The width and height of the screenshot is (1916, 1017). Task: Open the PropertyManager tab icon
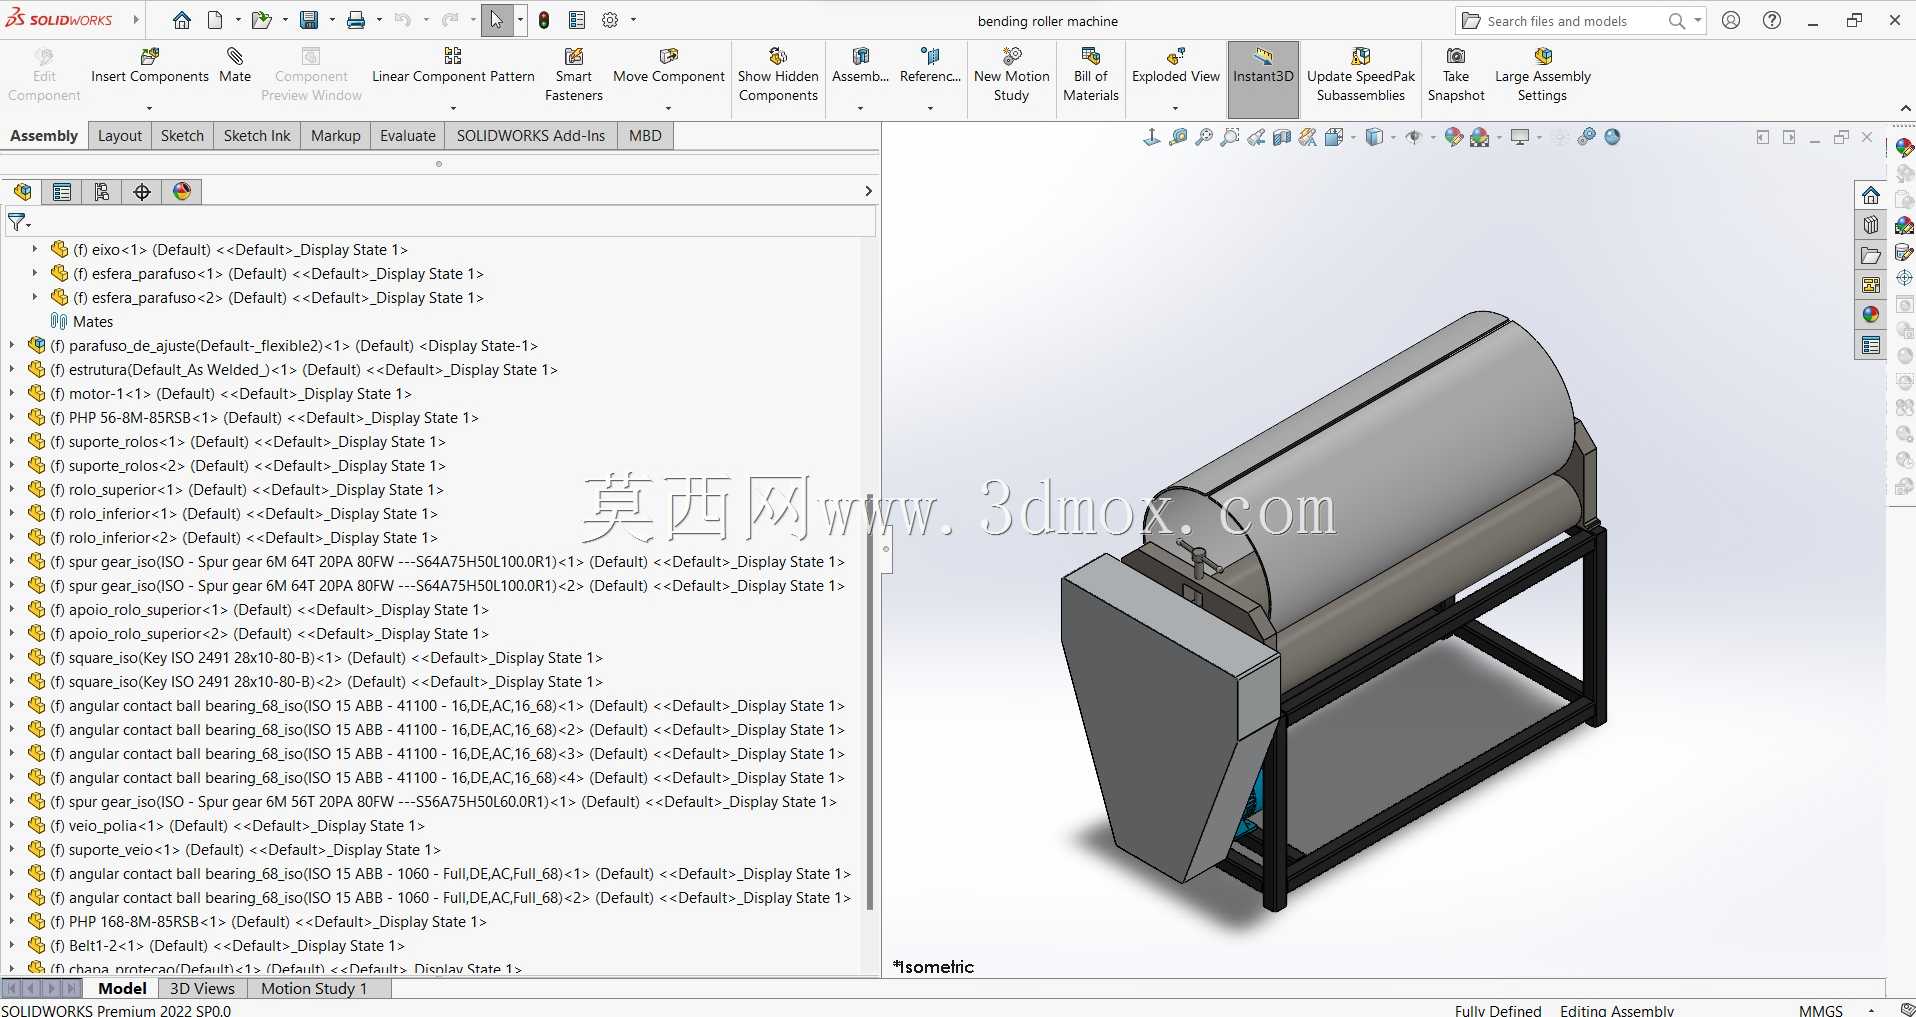[62, 192]
